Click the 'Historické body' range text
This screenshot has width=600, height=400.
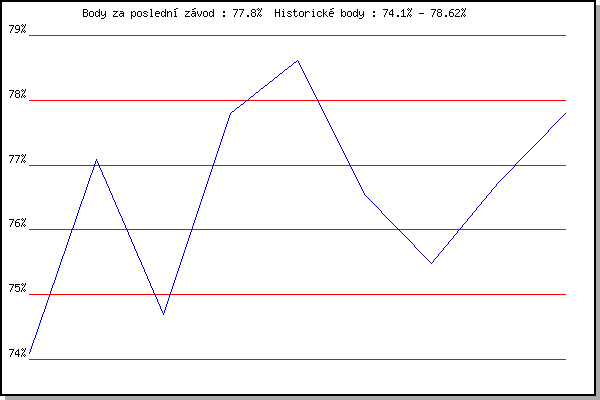click(370, 14)
